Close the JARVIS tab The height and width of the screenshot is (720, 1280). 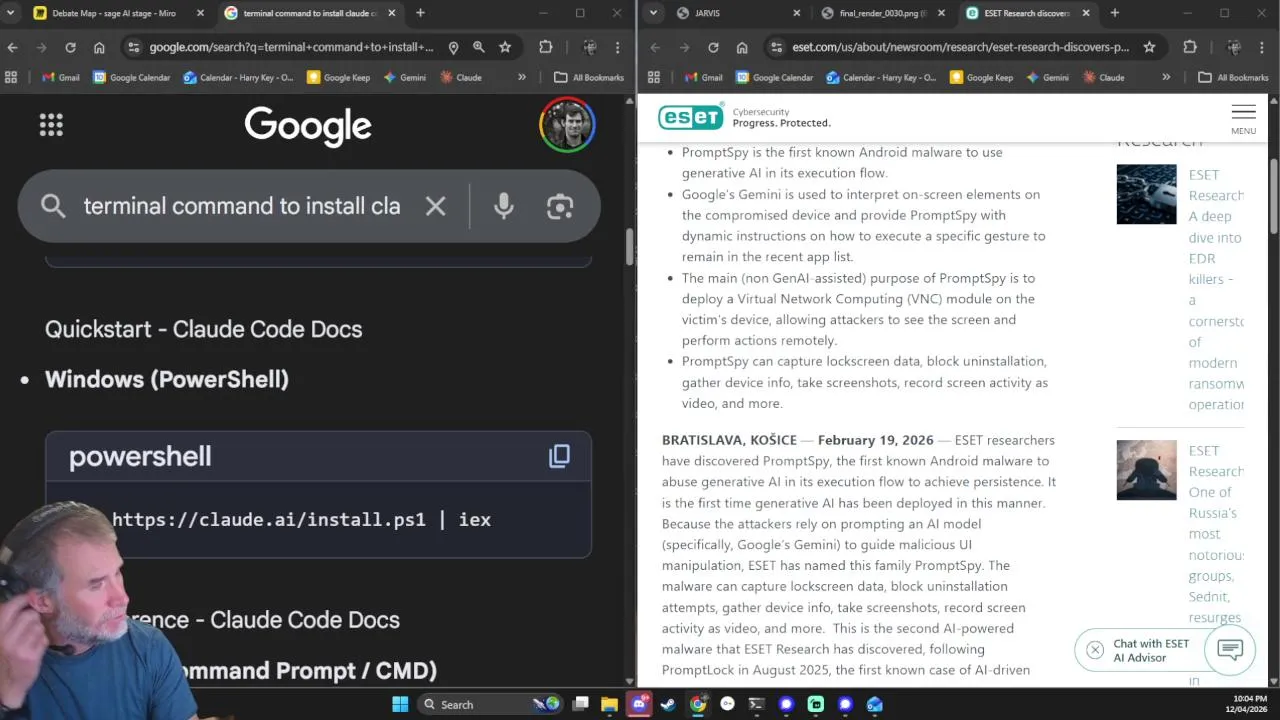pyautogui.click(x=797, y=13)
